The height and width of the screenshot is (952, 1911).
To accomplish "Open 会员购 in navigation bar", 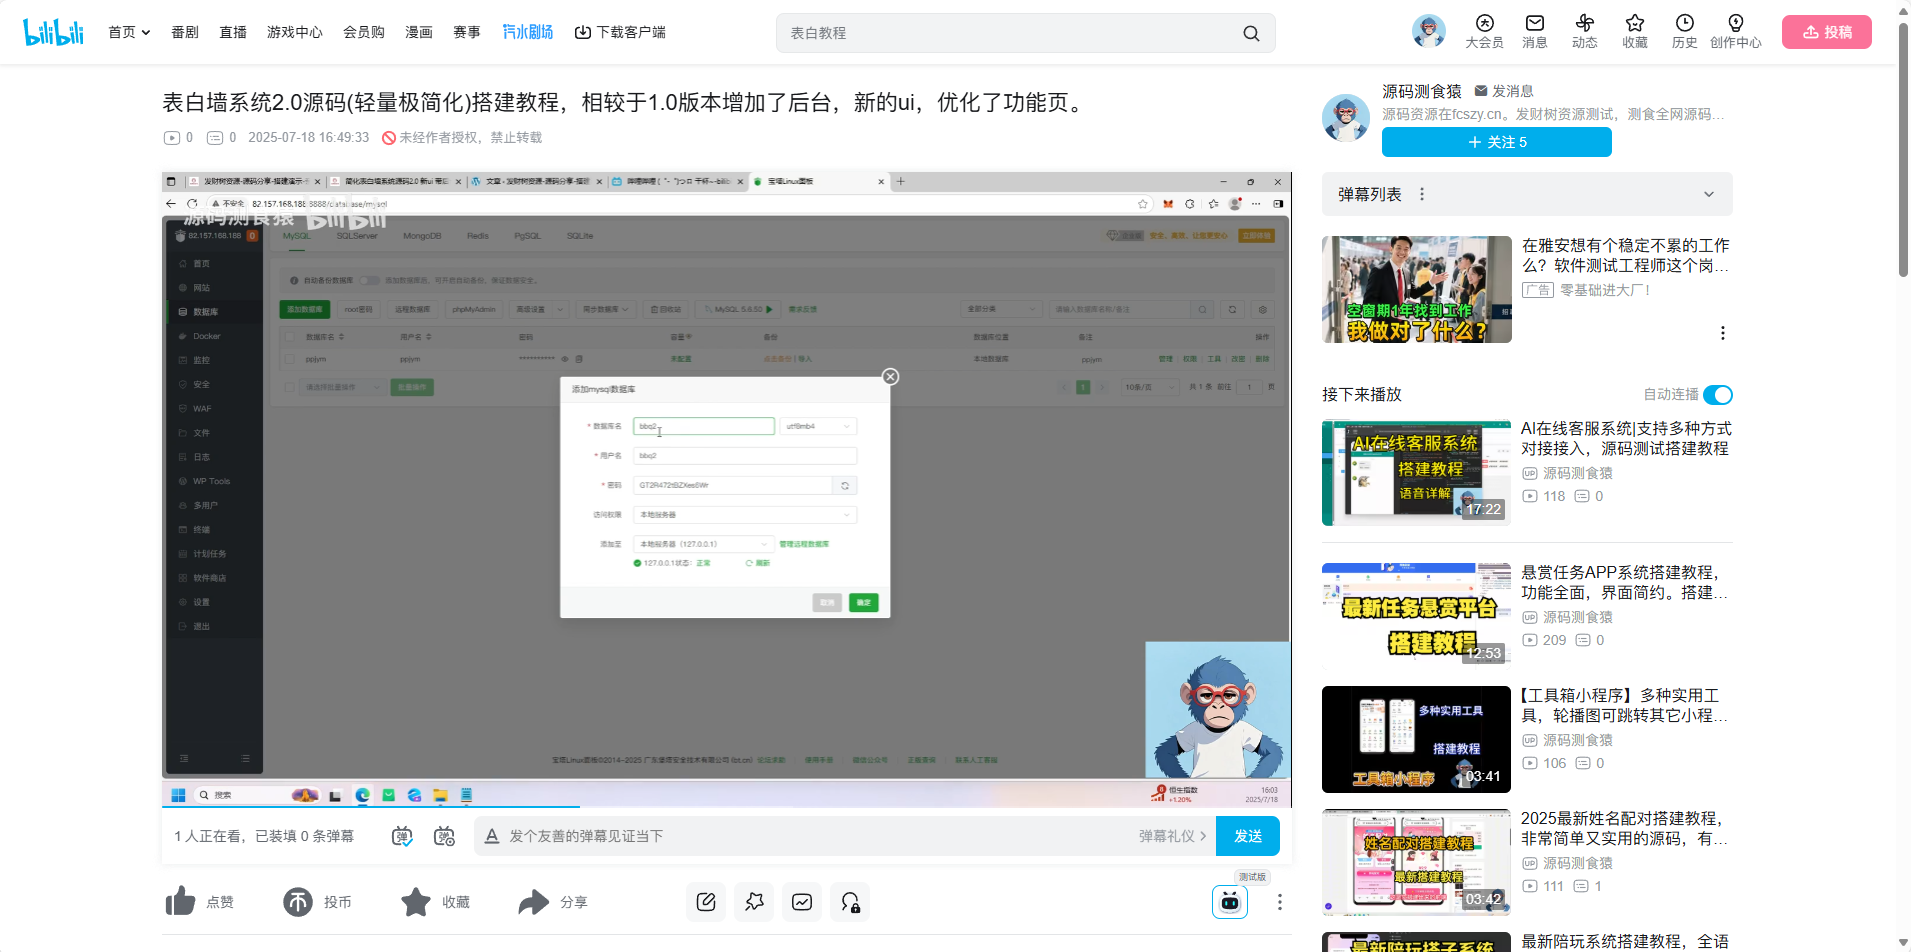I will (364, 32).
